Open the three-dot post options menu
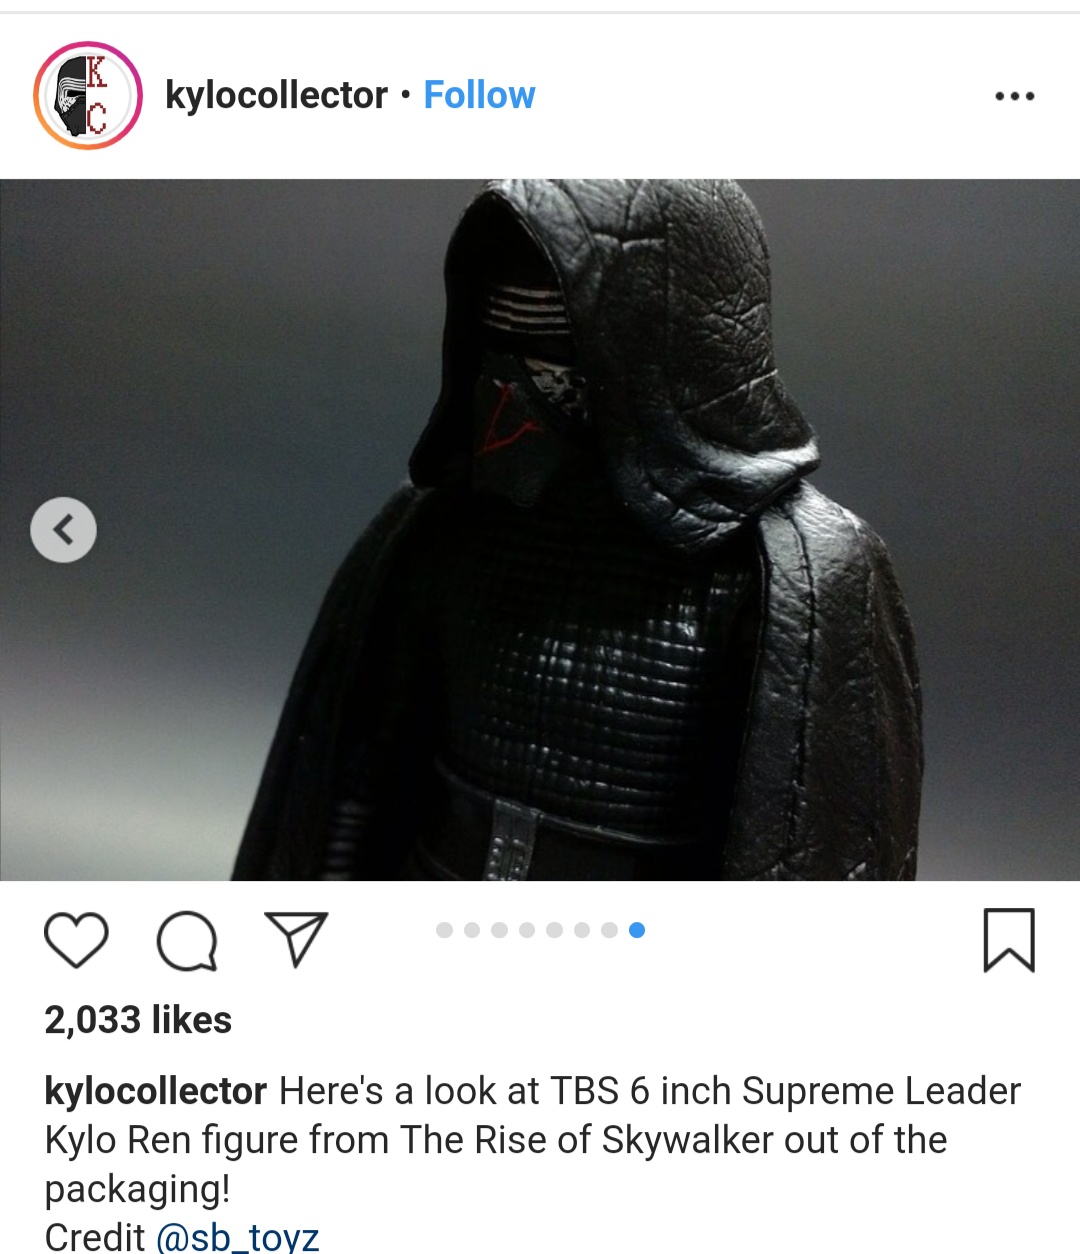This screenshot has width=1080, height=1254. pyautogui.click(x=1015, y=96)
